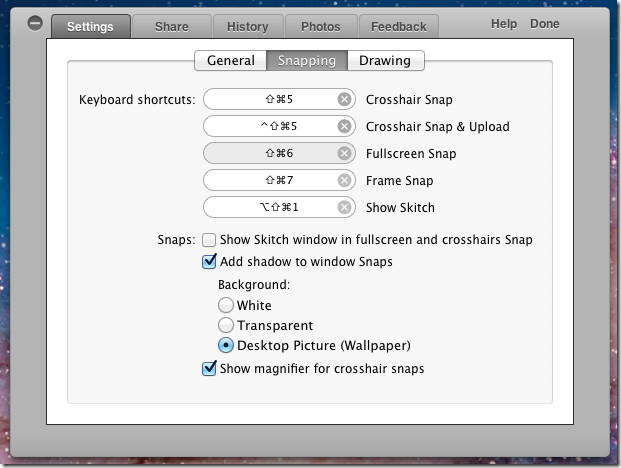621x468 pixels.
Task: Clear the Fullscreen Snap shortcut
Action: (344, 153)
